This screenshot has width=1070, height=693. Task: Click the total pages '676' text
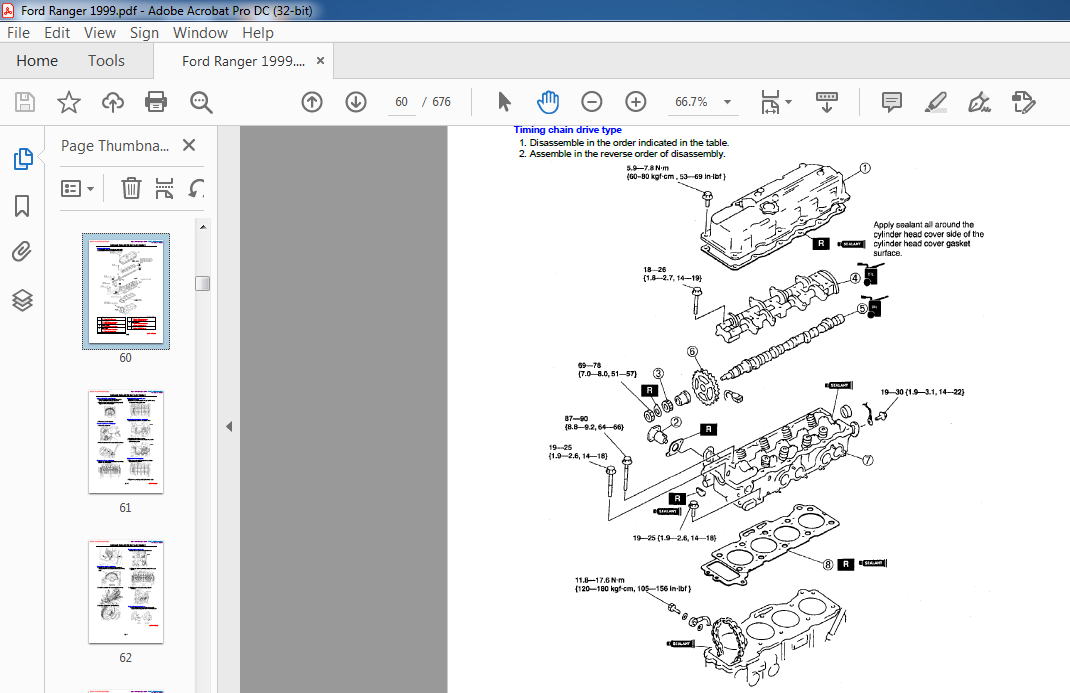tap(442, 102)
